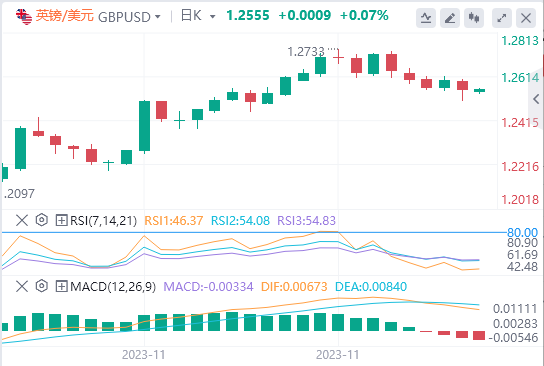Toggle the RSI panel expand plus box

[61, 220]
